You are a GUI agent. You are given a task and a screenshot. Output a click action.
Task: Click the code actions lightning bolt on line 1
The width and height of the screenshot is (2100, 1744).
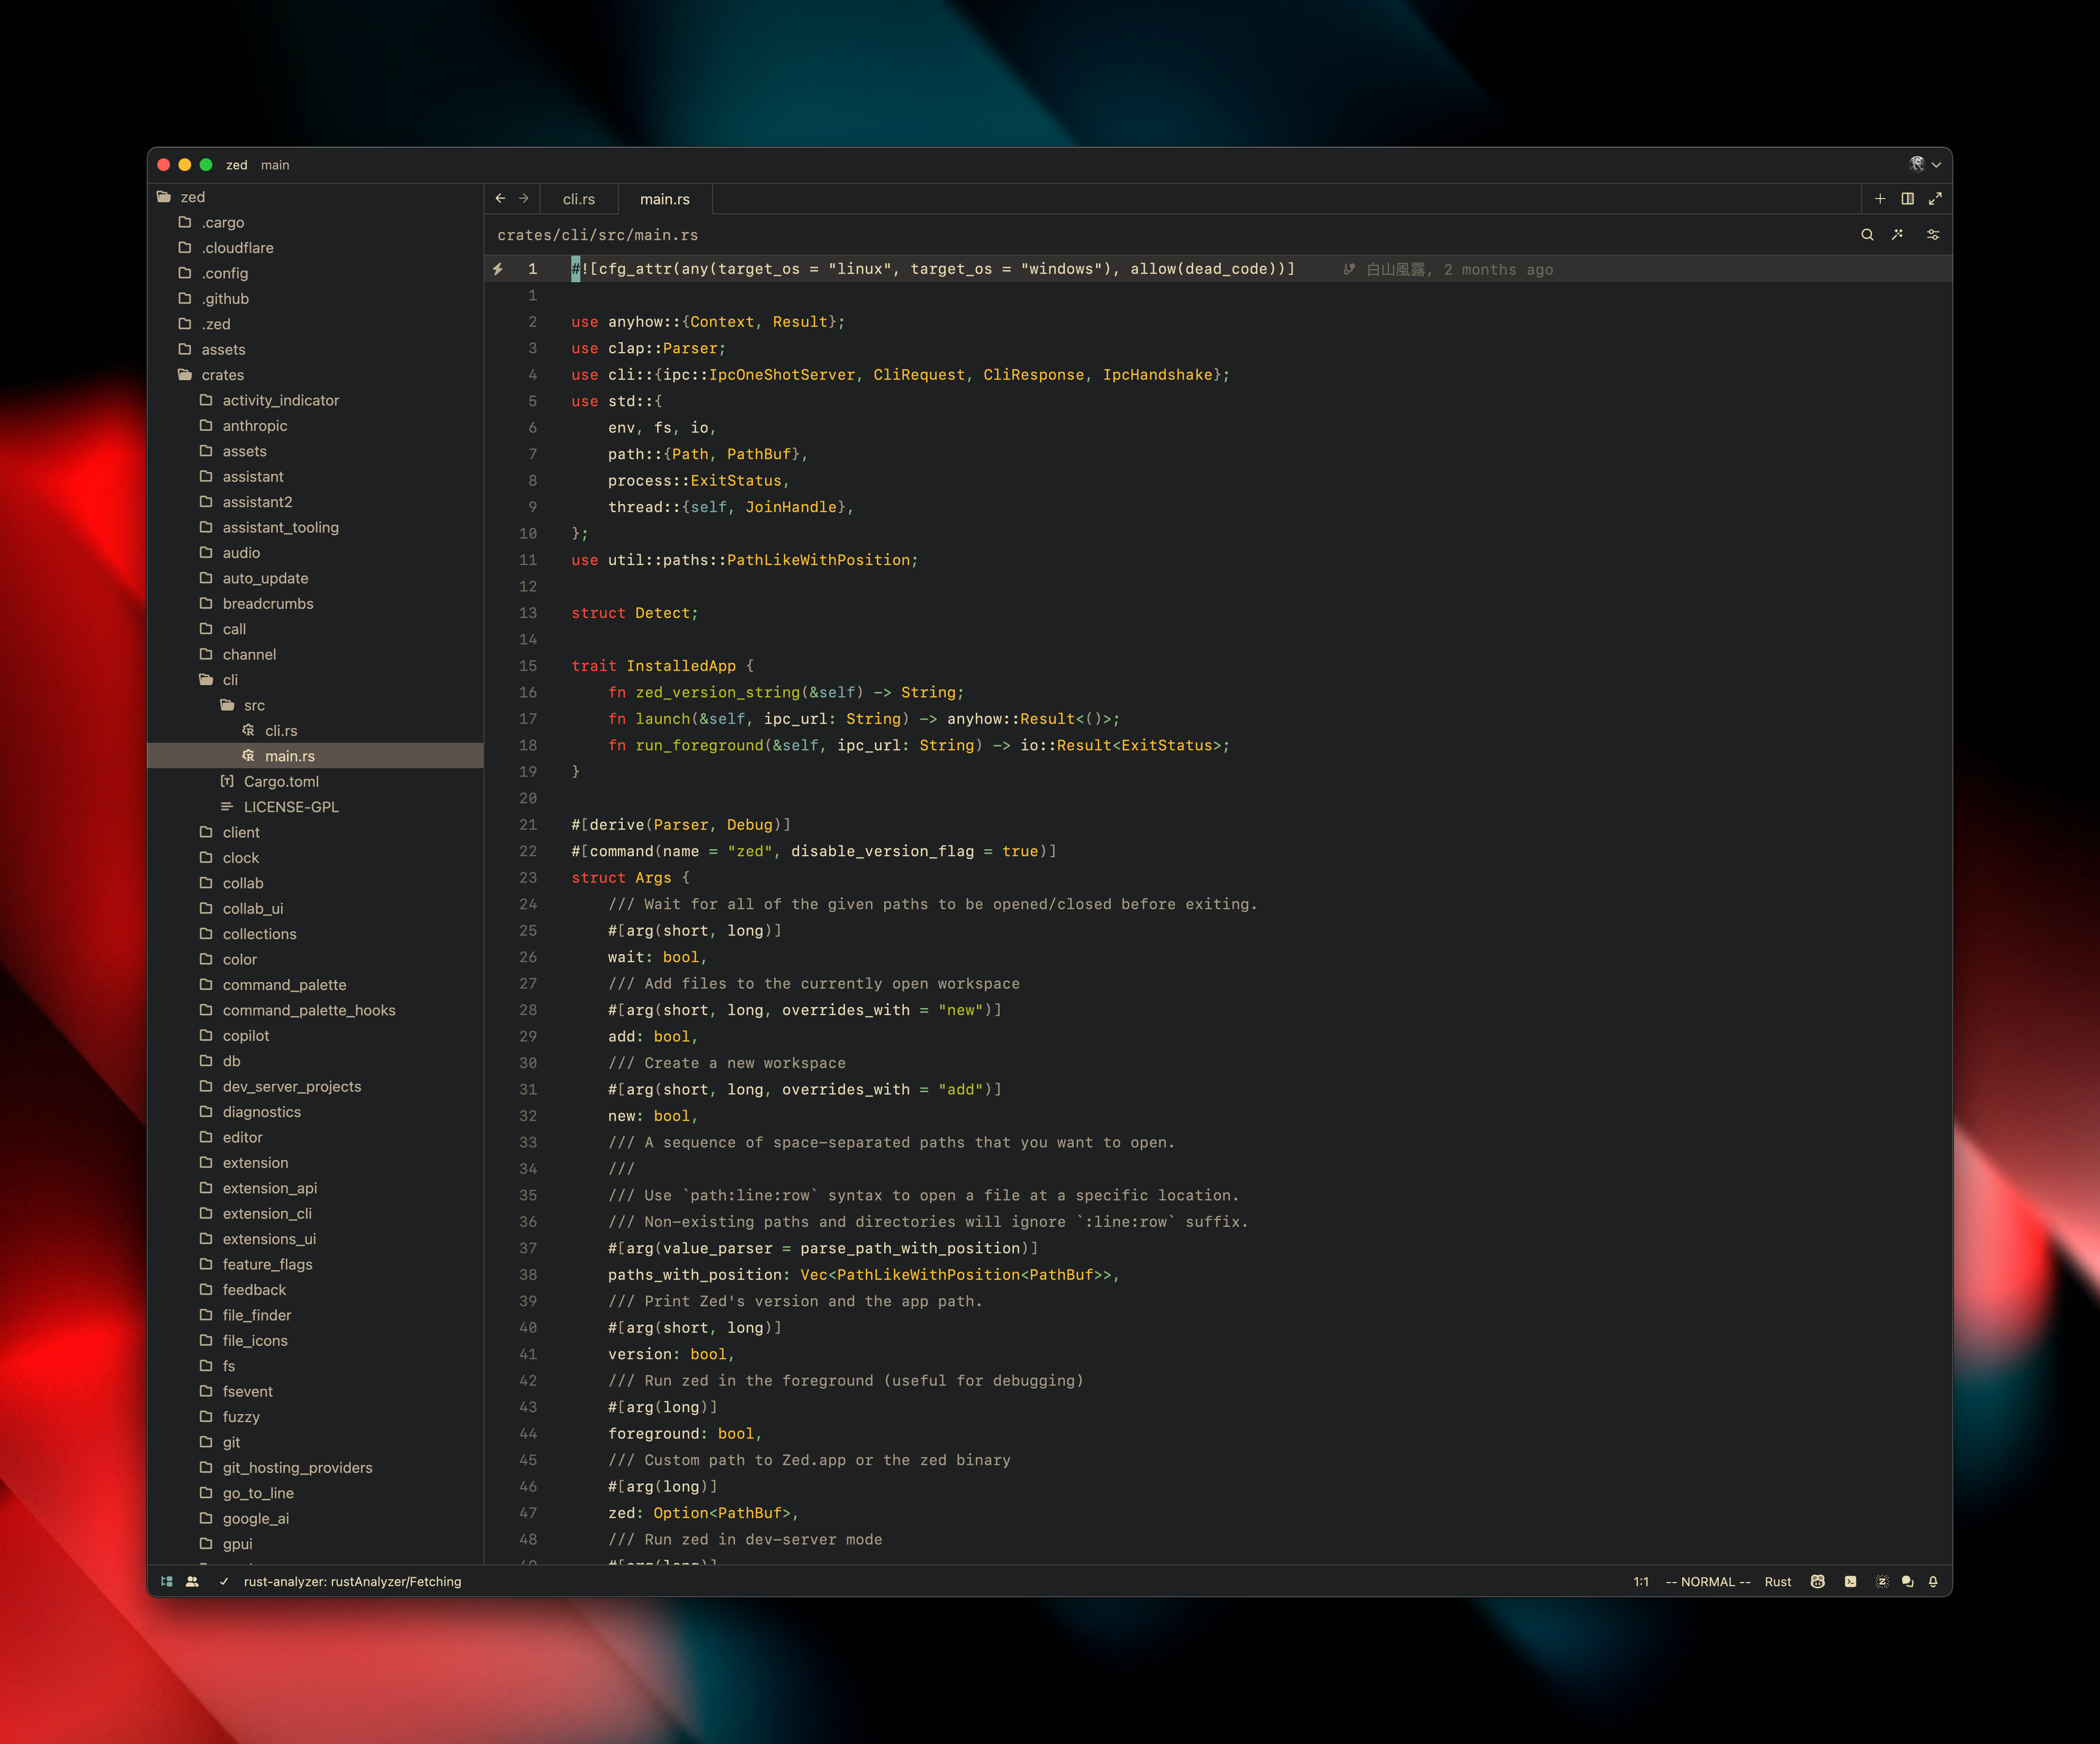[x=497, y=269]
